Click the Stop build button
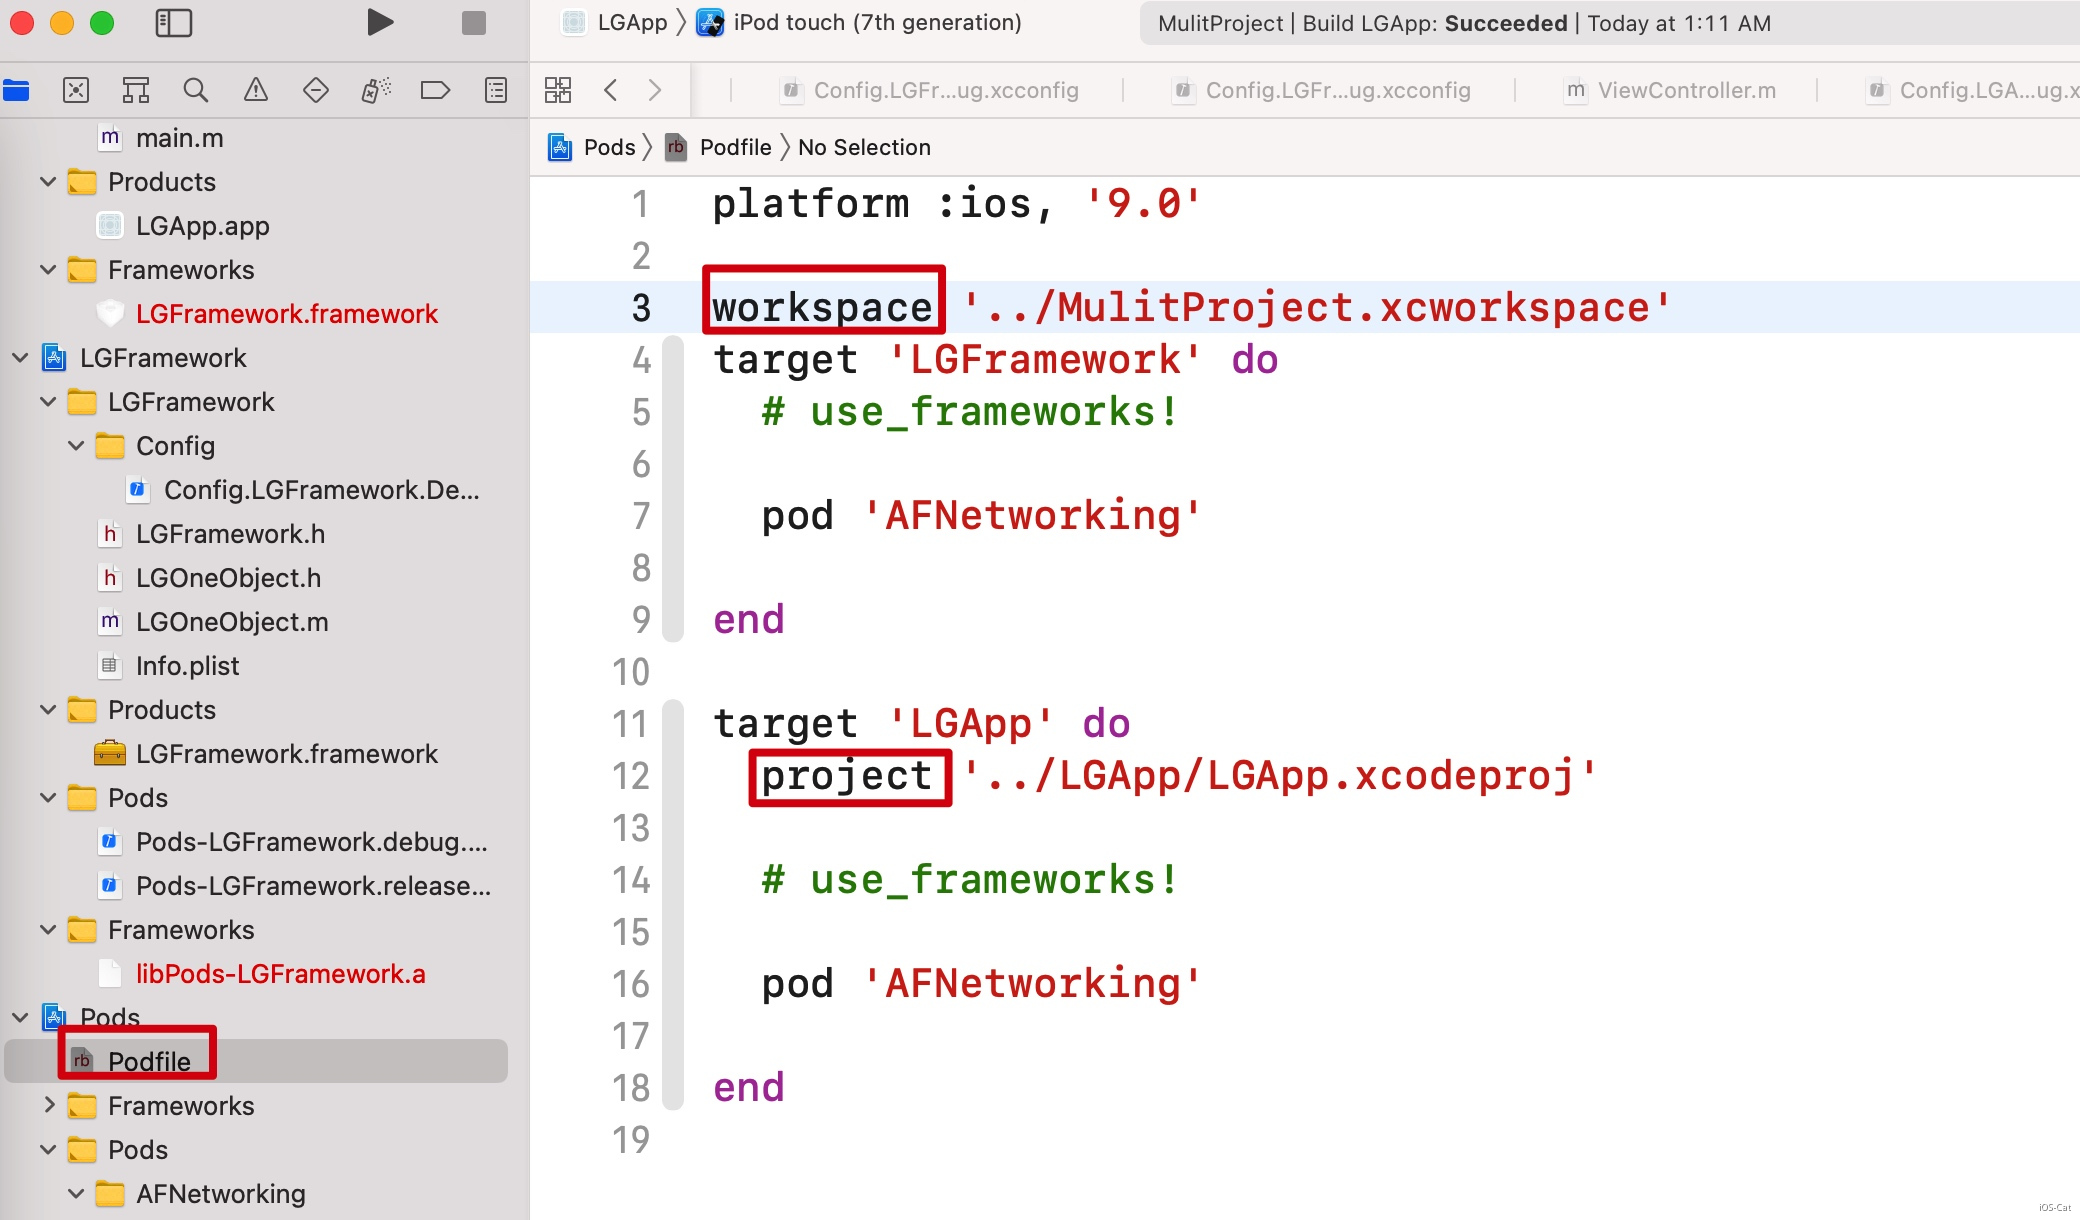 point(473,22)
